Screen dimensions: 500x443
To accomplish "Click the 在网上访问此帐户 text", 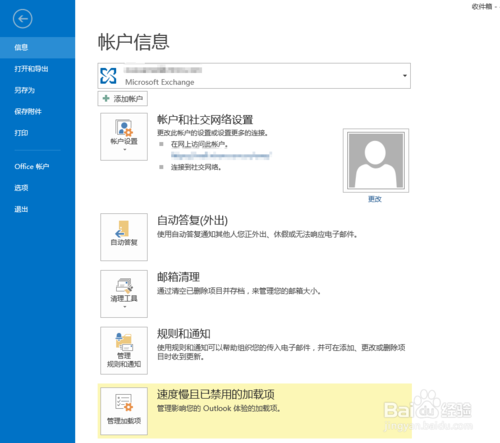I will (x=199, y=144).
